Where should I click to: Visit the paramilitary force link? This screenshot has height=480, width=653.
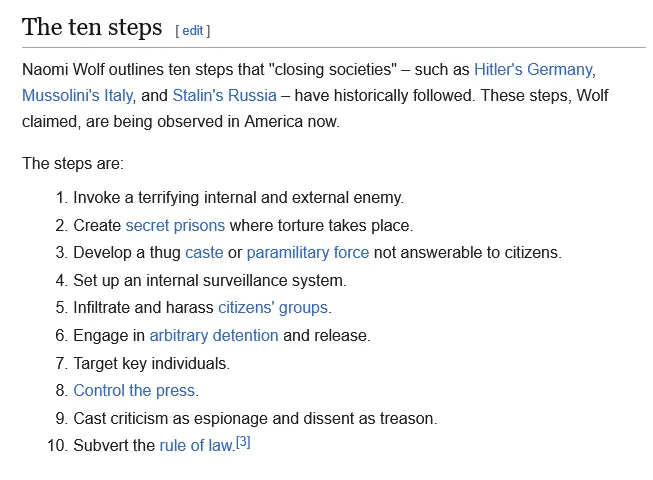[x=307, y=252]
